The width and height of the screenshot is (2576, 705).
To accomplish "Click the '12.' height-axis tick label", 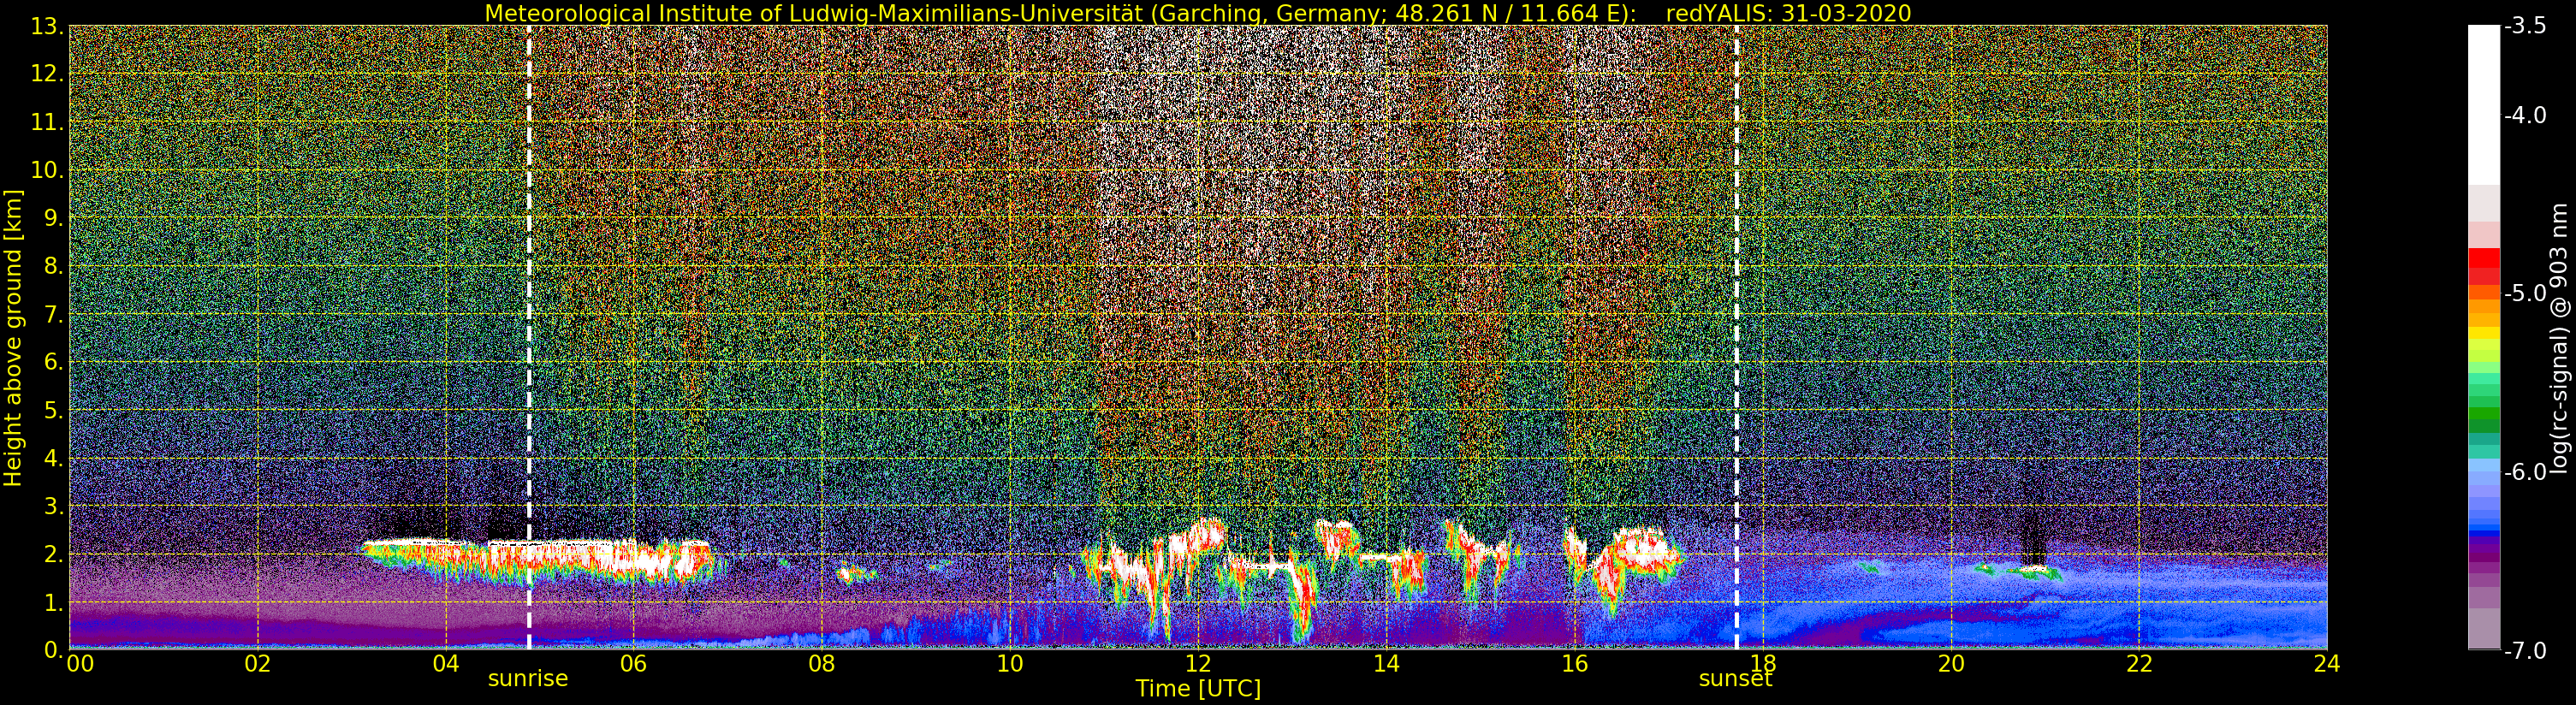I will (48, 74).
